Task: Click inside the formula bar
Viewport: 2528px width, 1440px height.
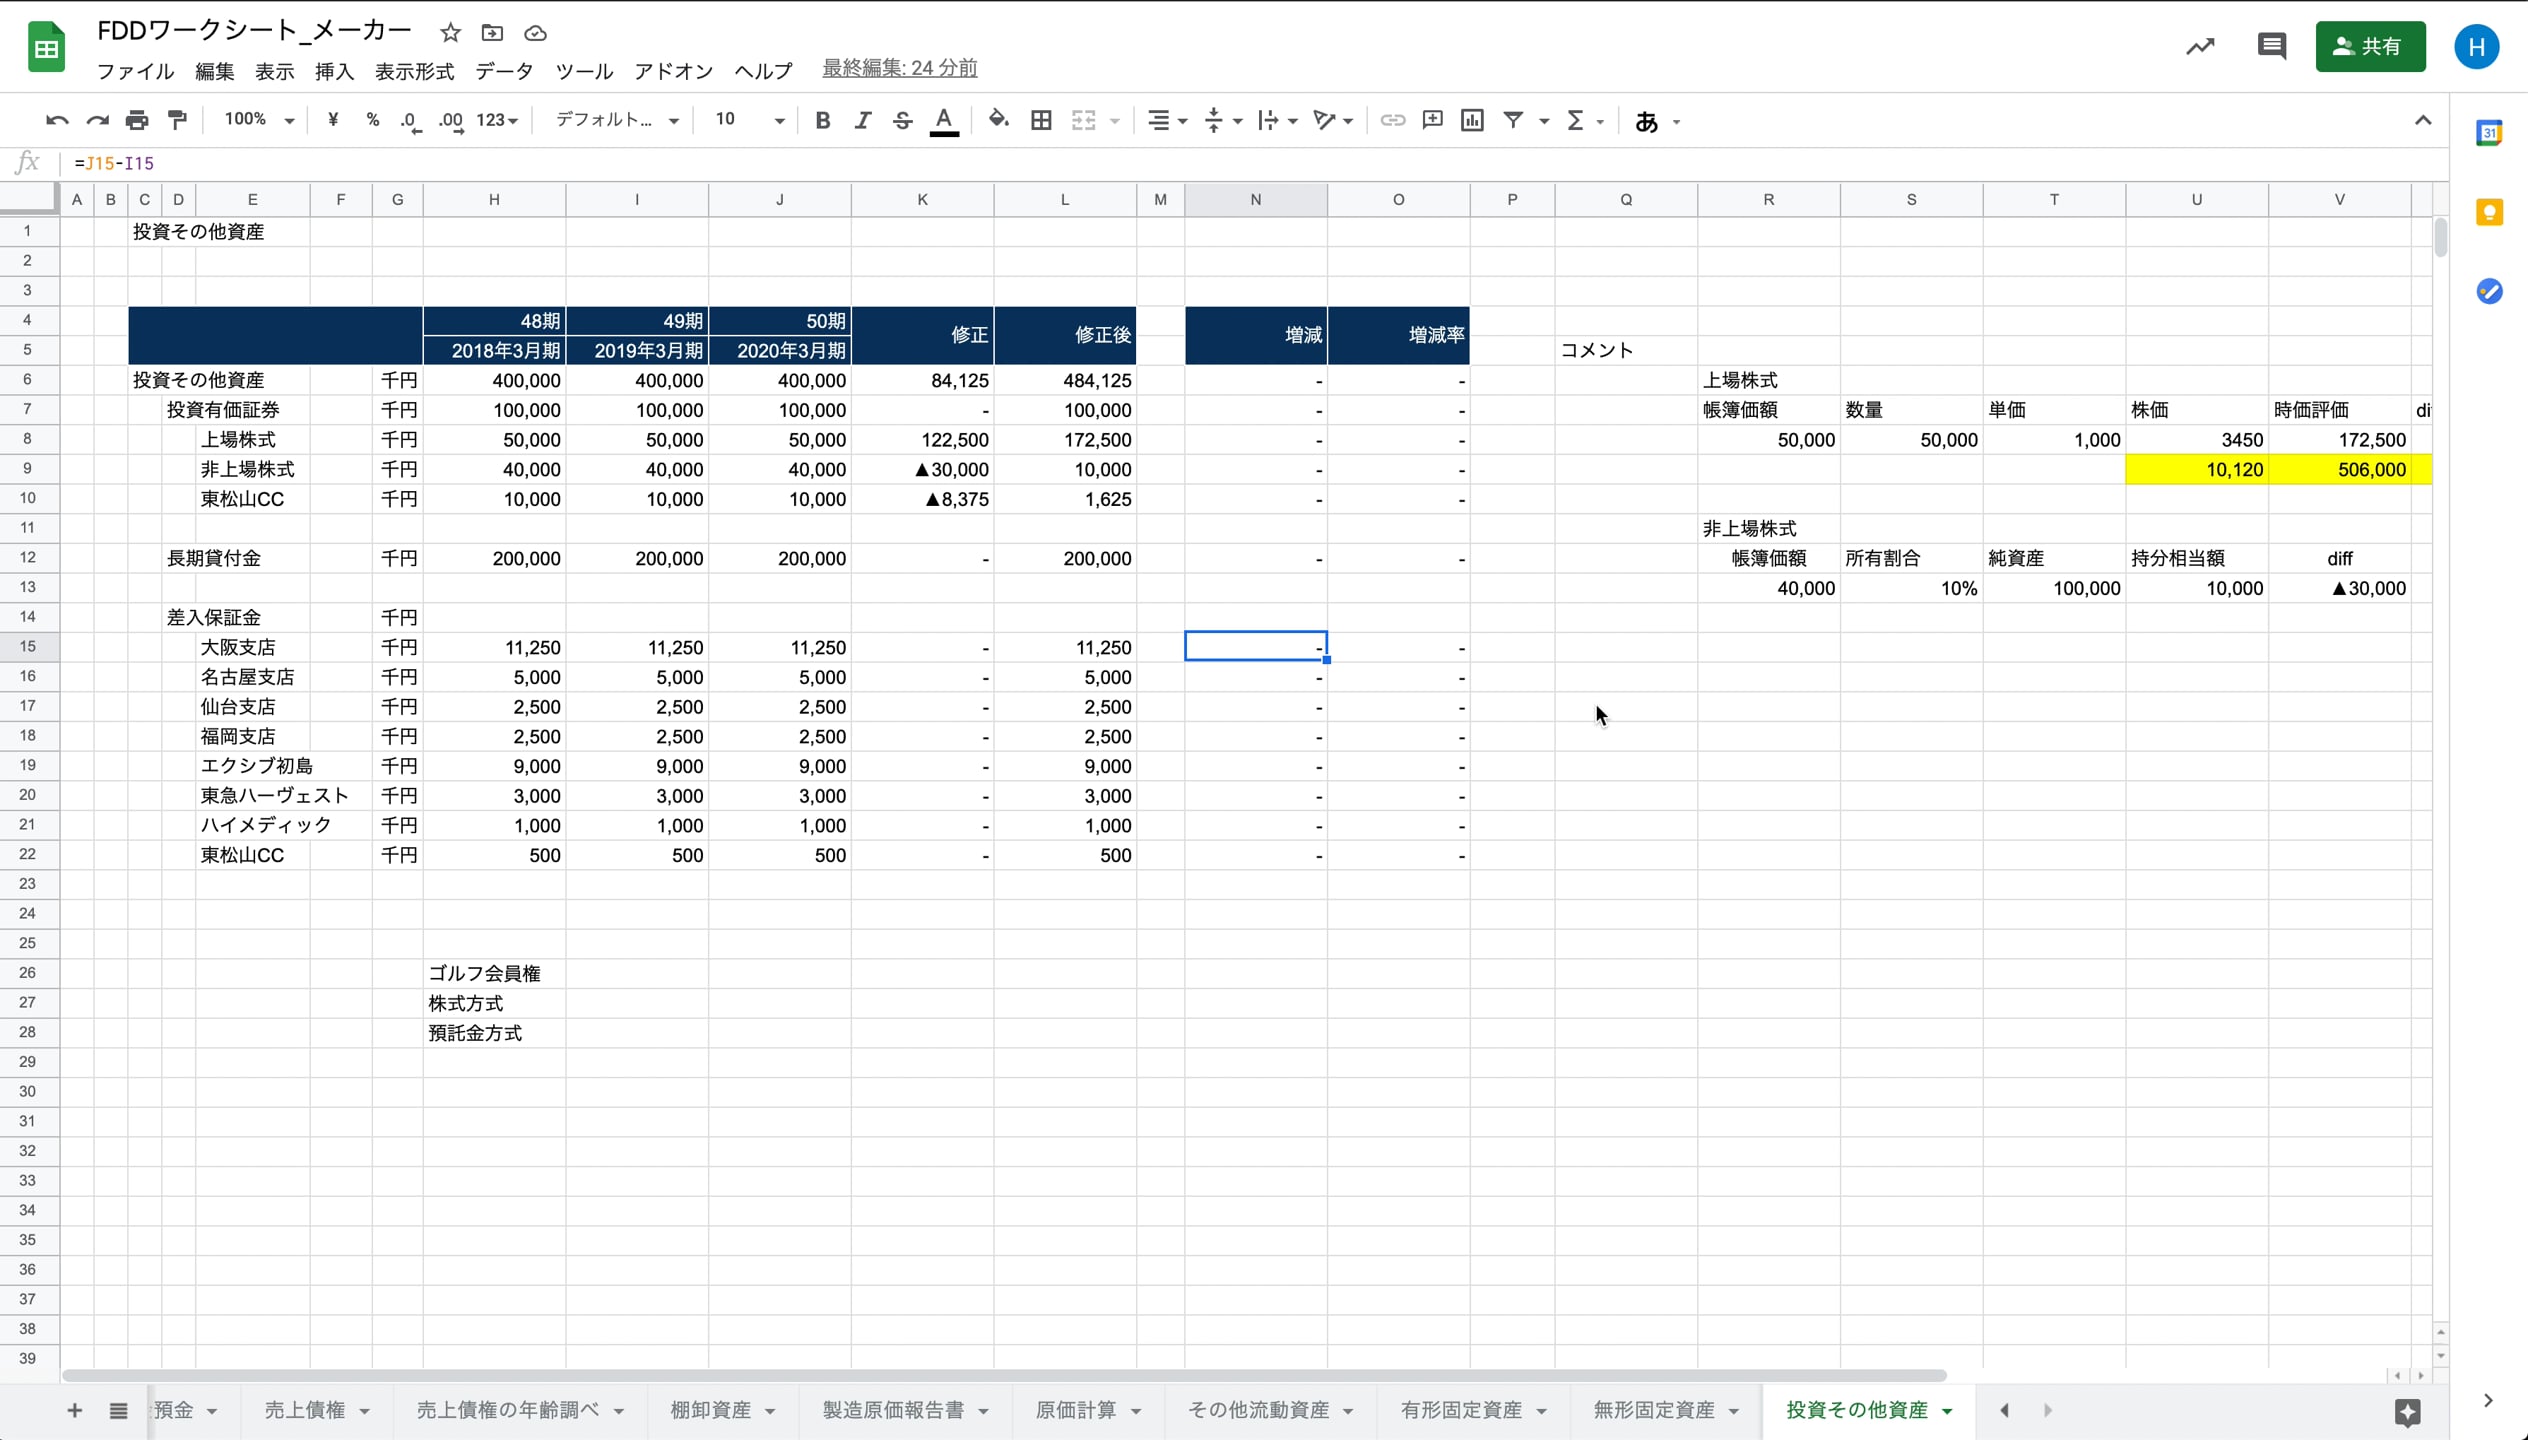Action: (400, 163)
